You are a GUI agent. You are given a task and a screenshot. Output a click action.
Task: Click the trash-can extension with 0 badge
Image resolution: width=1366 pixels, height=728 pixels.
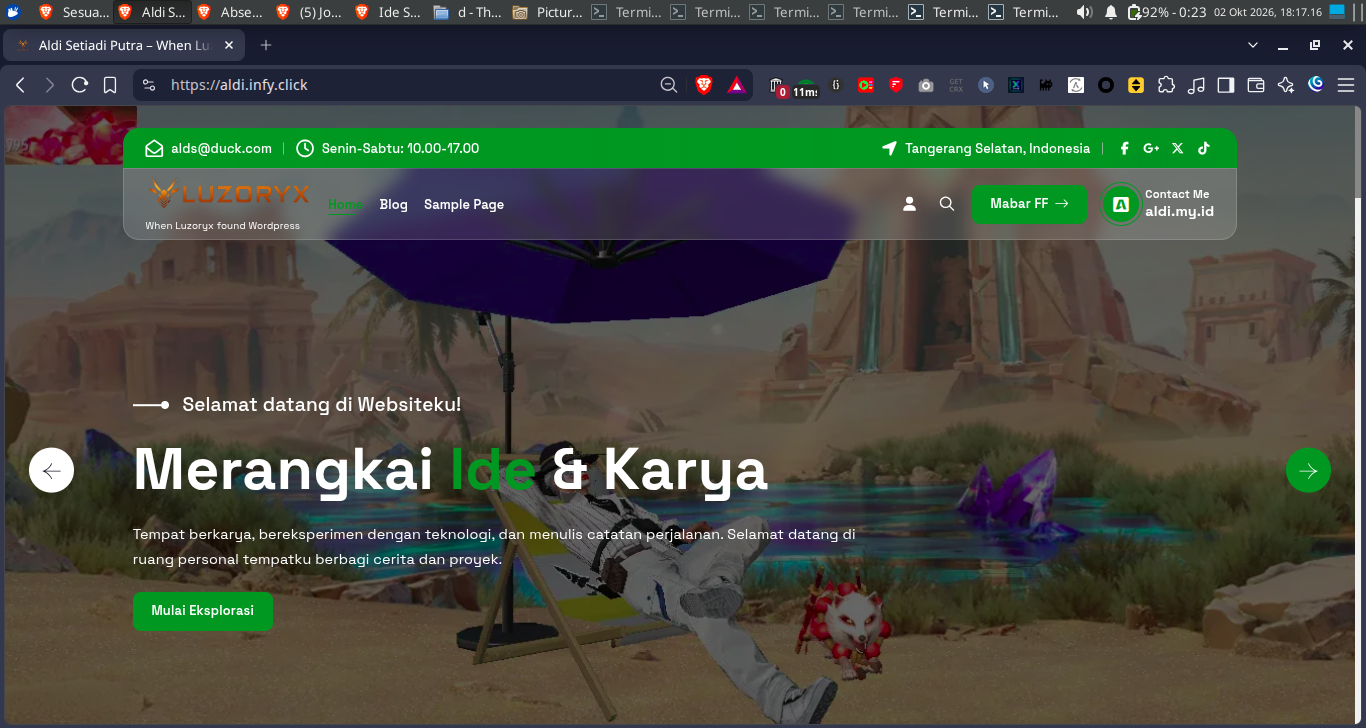coord(777,86)
